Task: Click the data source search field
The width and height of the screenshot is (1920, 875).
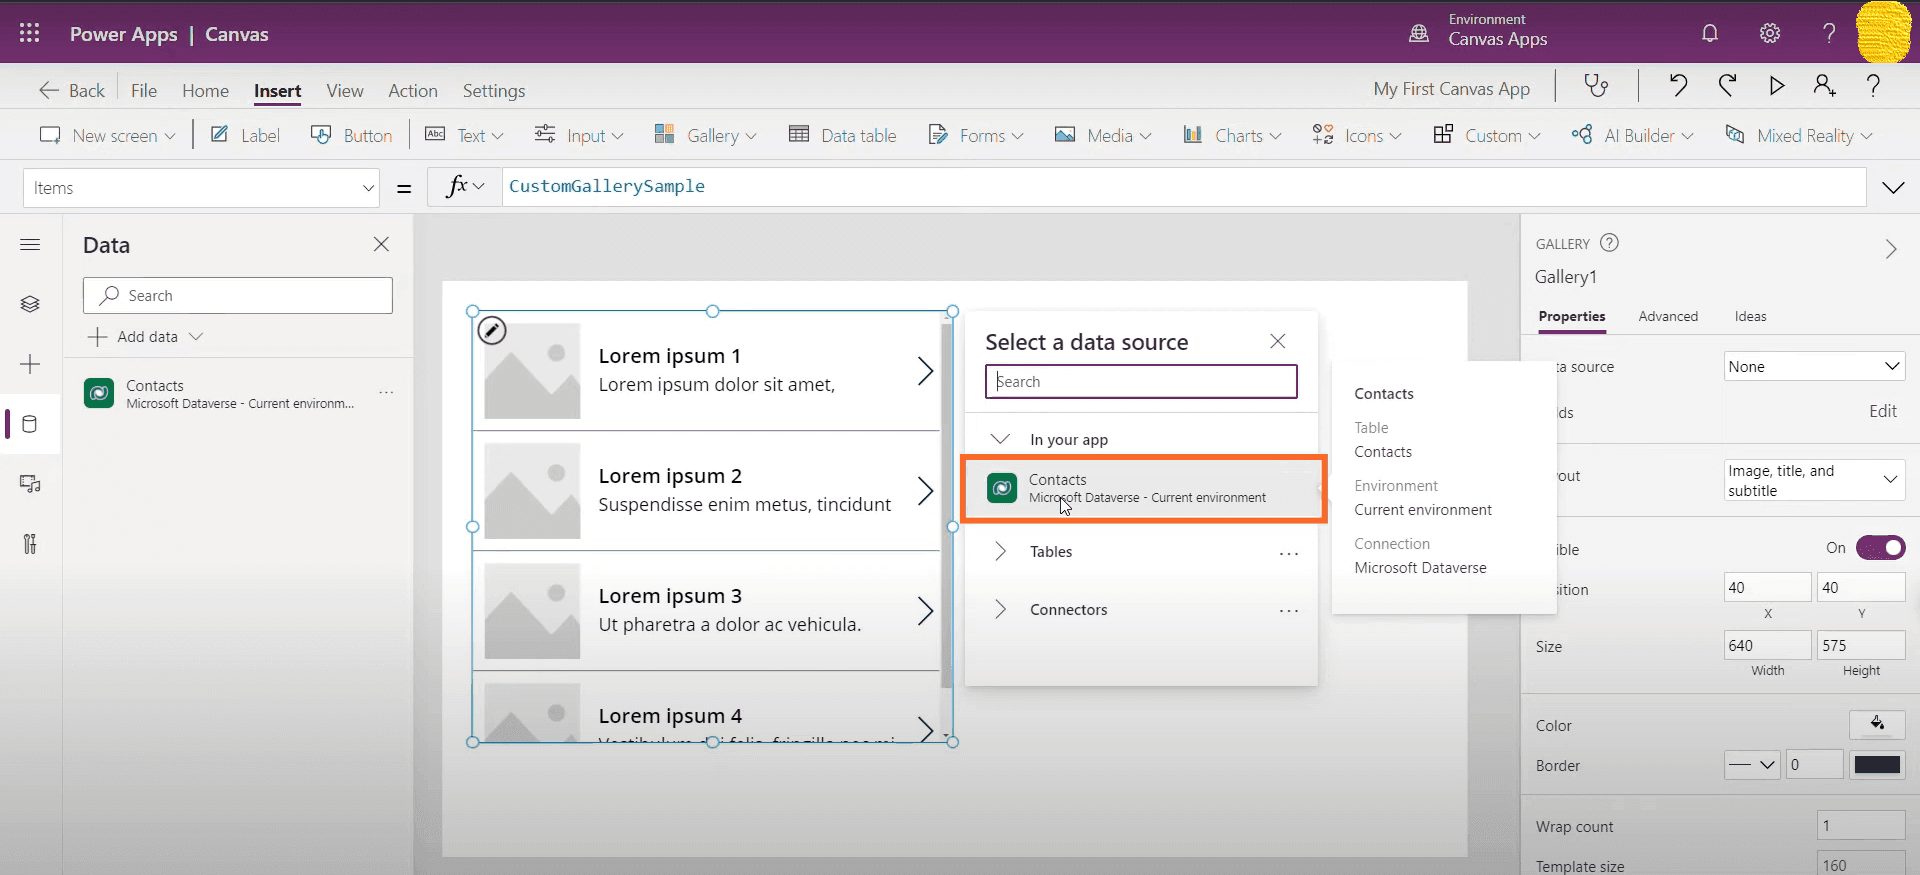Action: coord(1141,382)
